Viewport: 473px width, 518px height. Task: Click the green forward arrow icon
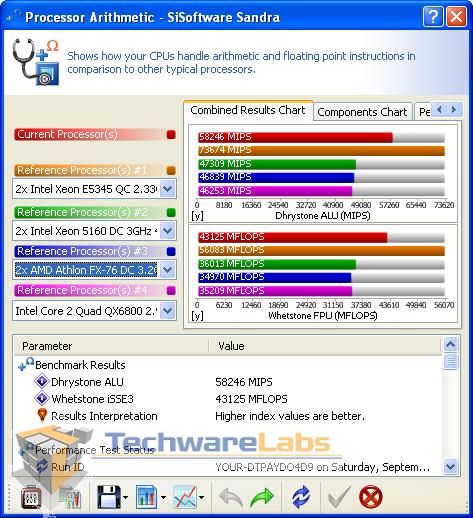coord(262,497)
